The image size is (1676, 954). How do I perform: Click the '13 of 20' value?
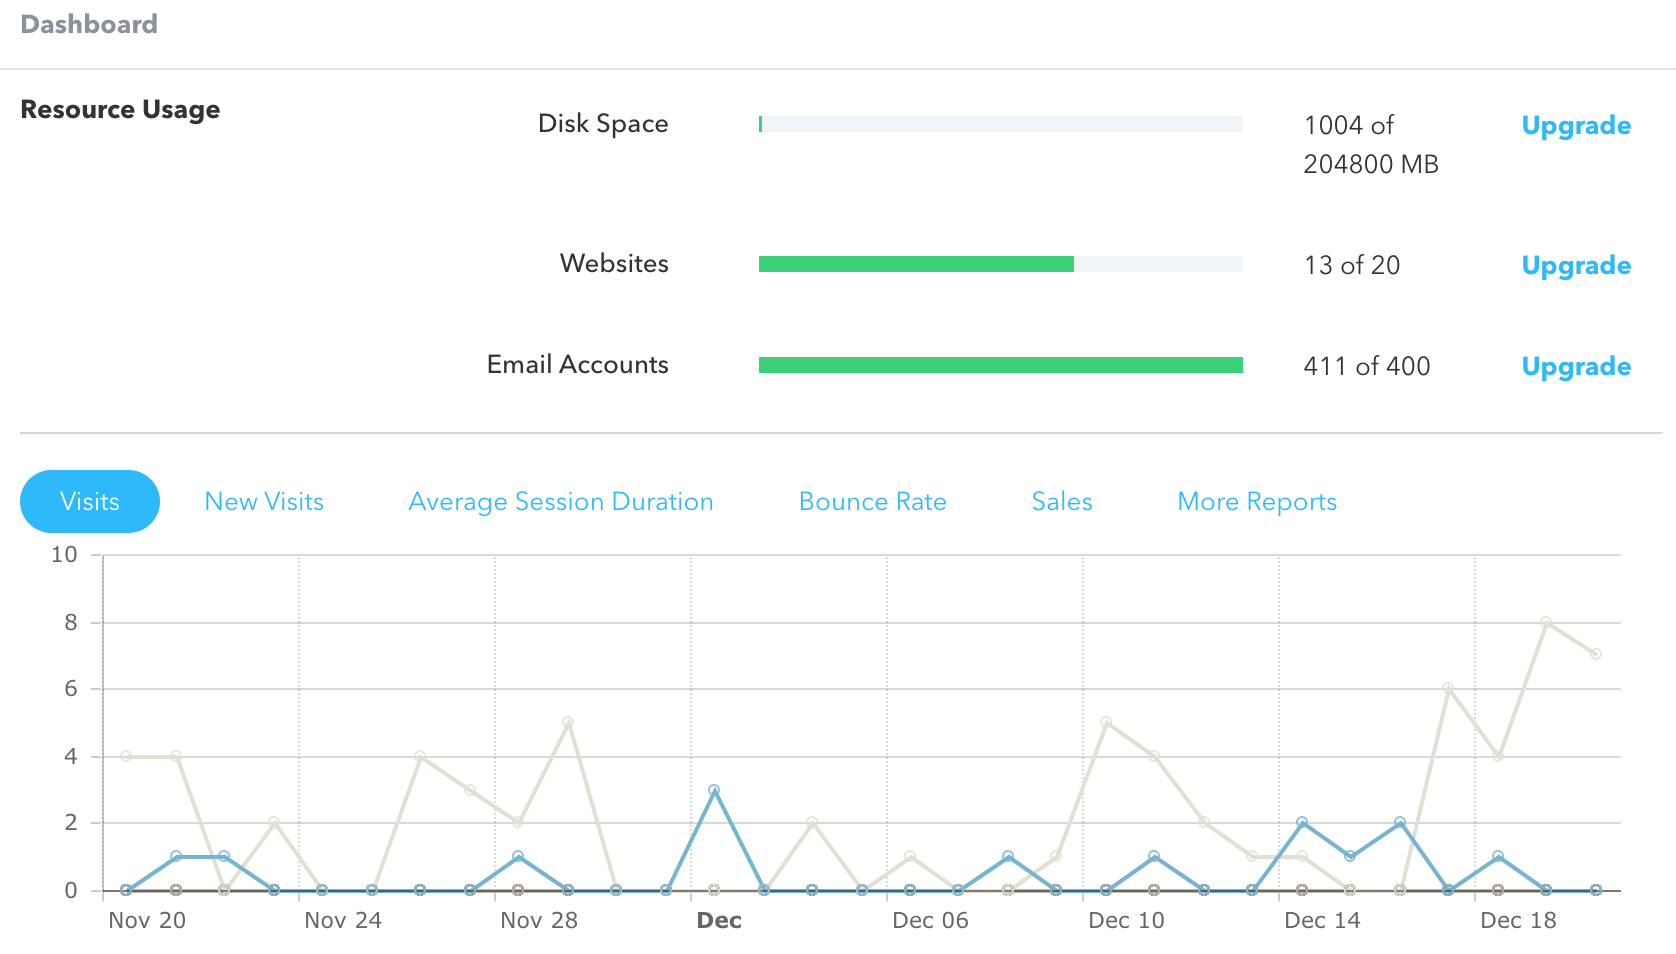[1352, 265]
